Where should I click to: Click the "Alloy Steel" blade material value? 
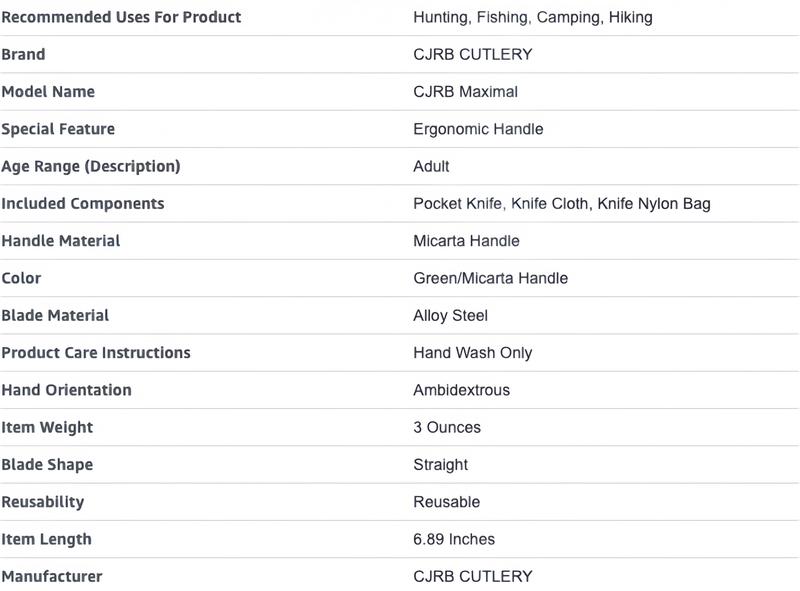[450, 315]
